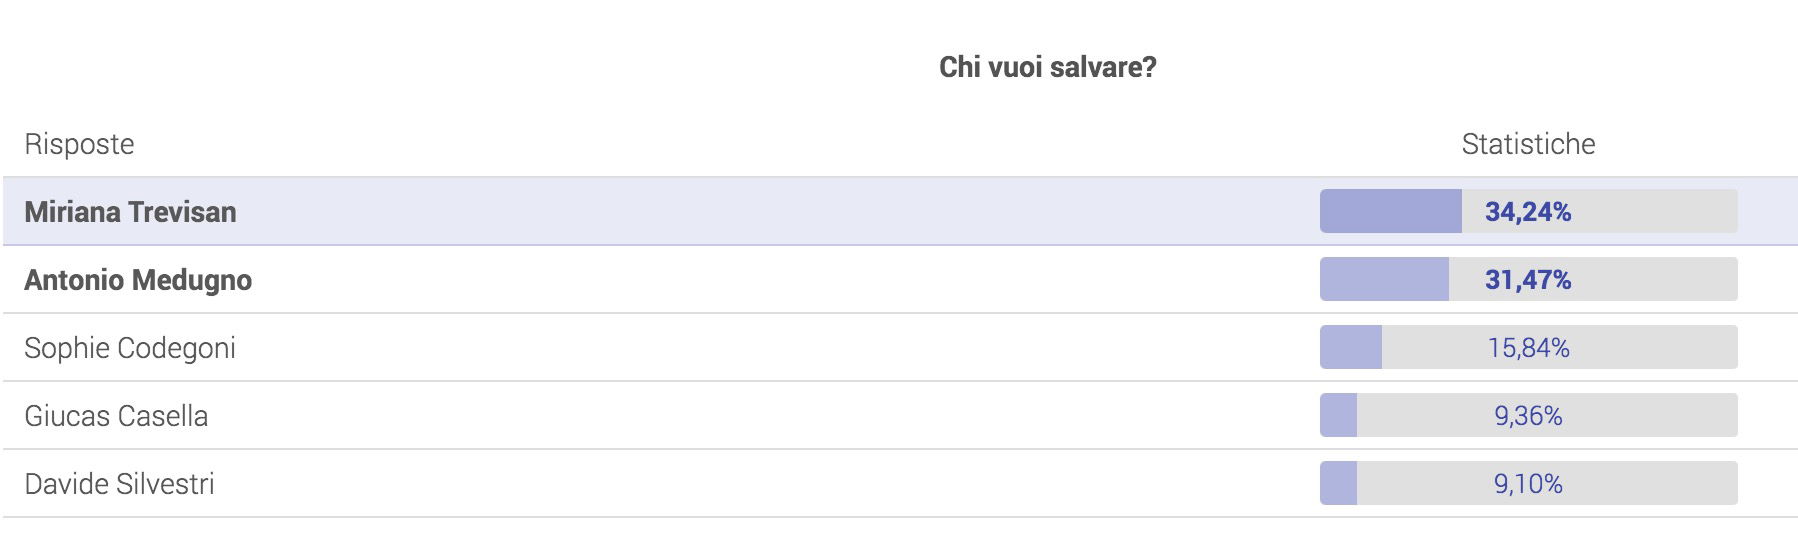Select the Sophie Codegoni answer name
1798x538 pixels.
click(130, 348)
